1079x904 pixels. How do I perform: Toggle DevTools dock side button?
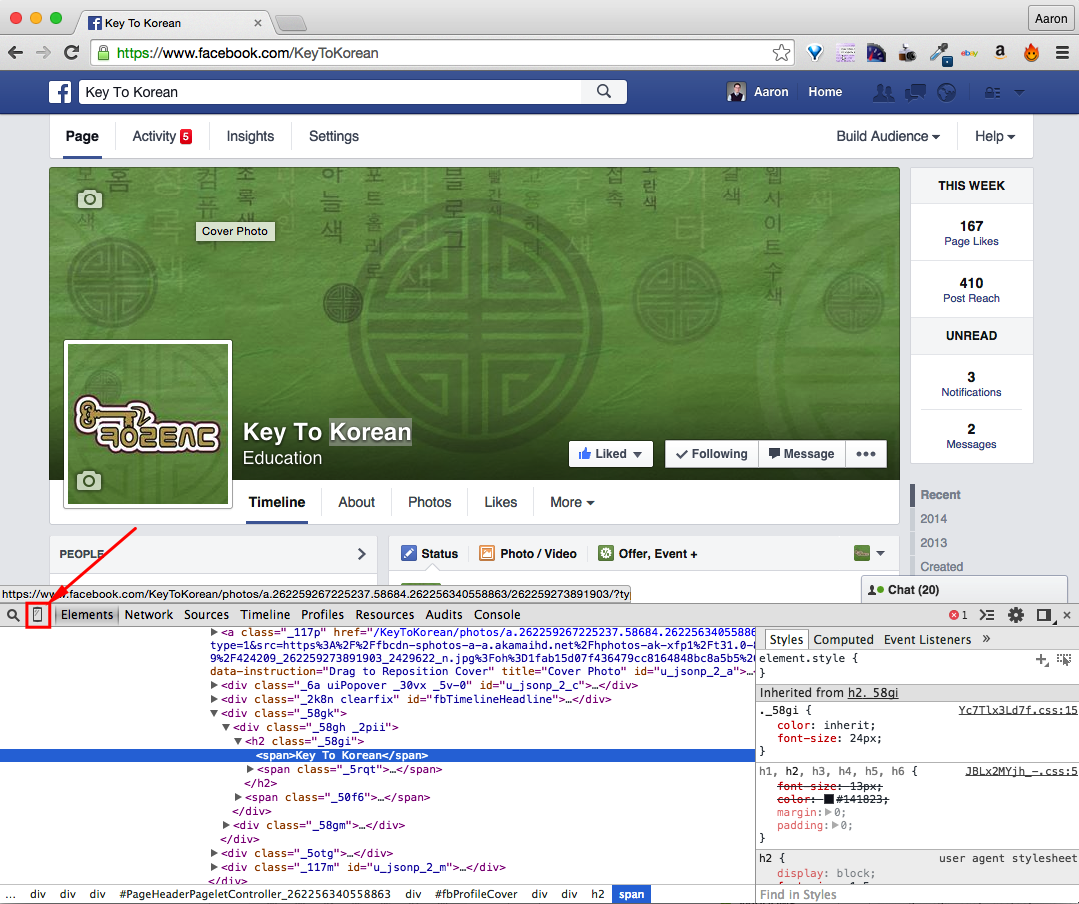(1043, 615)
